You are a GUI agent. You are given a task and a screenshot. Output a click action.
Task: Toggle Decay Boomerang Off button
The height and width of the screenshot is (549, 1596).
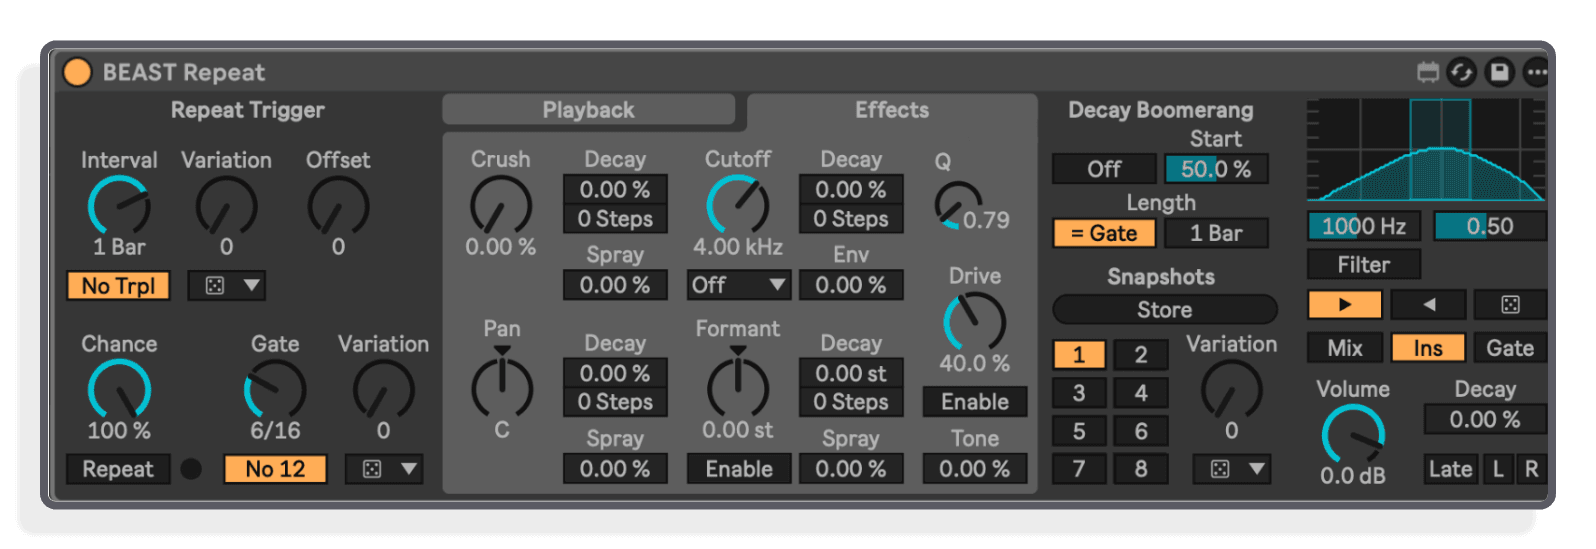(x=1104, y=169)
